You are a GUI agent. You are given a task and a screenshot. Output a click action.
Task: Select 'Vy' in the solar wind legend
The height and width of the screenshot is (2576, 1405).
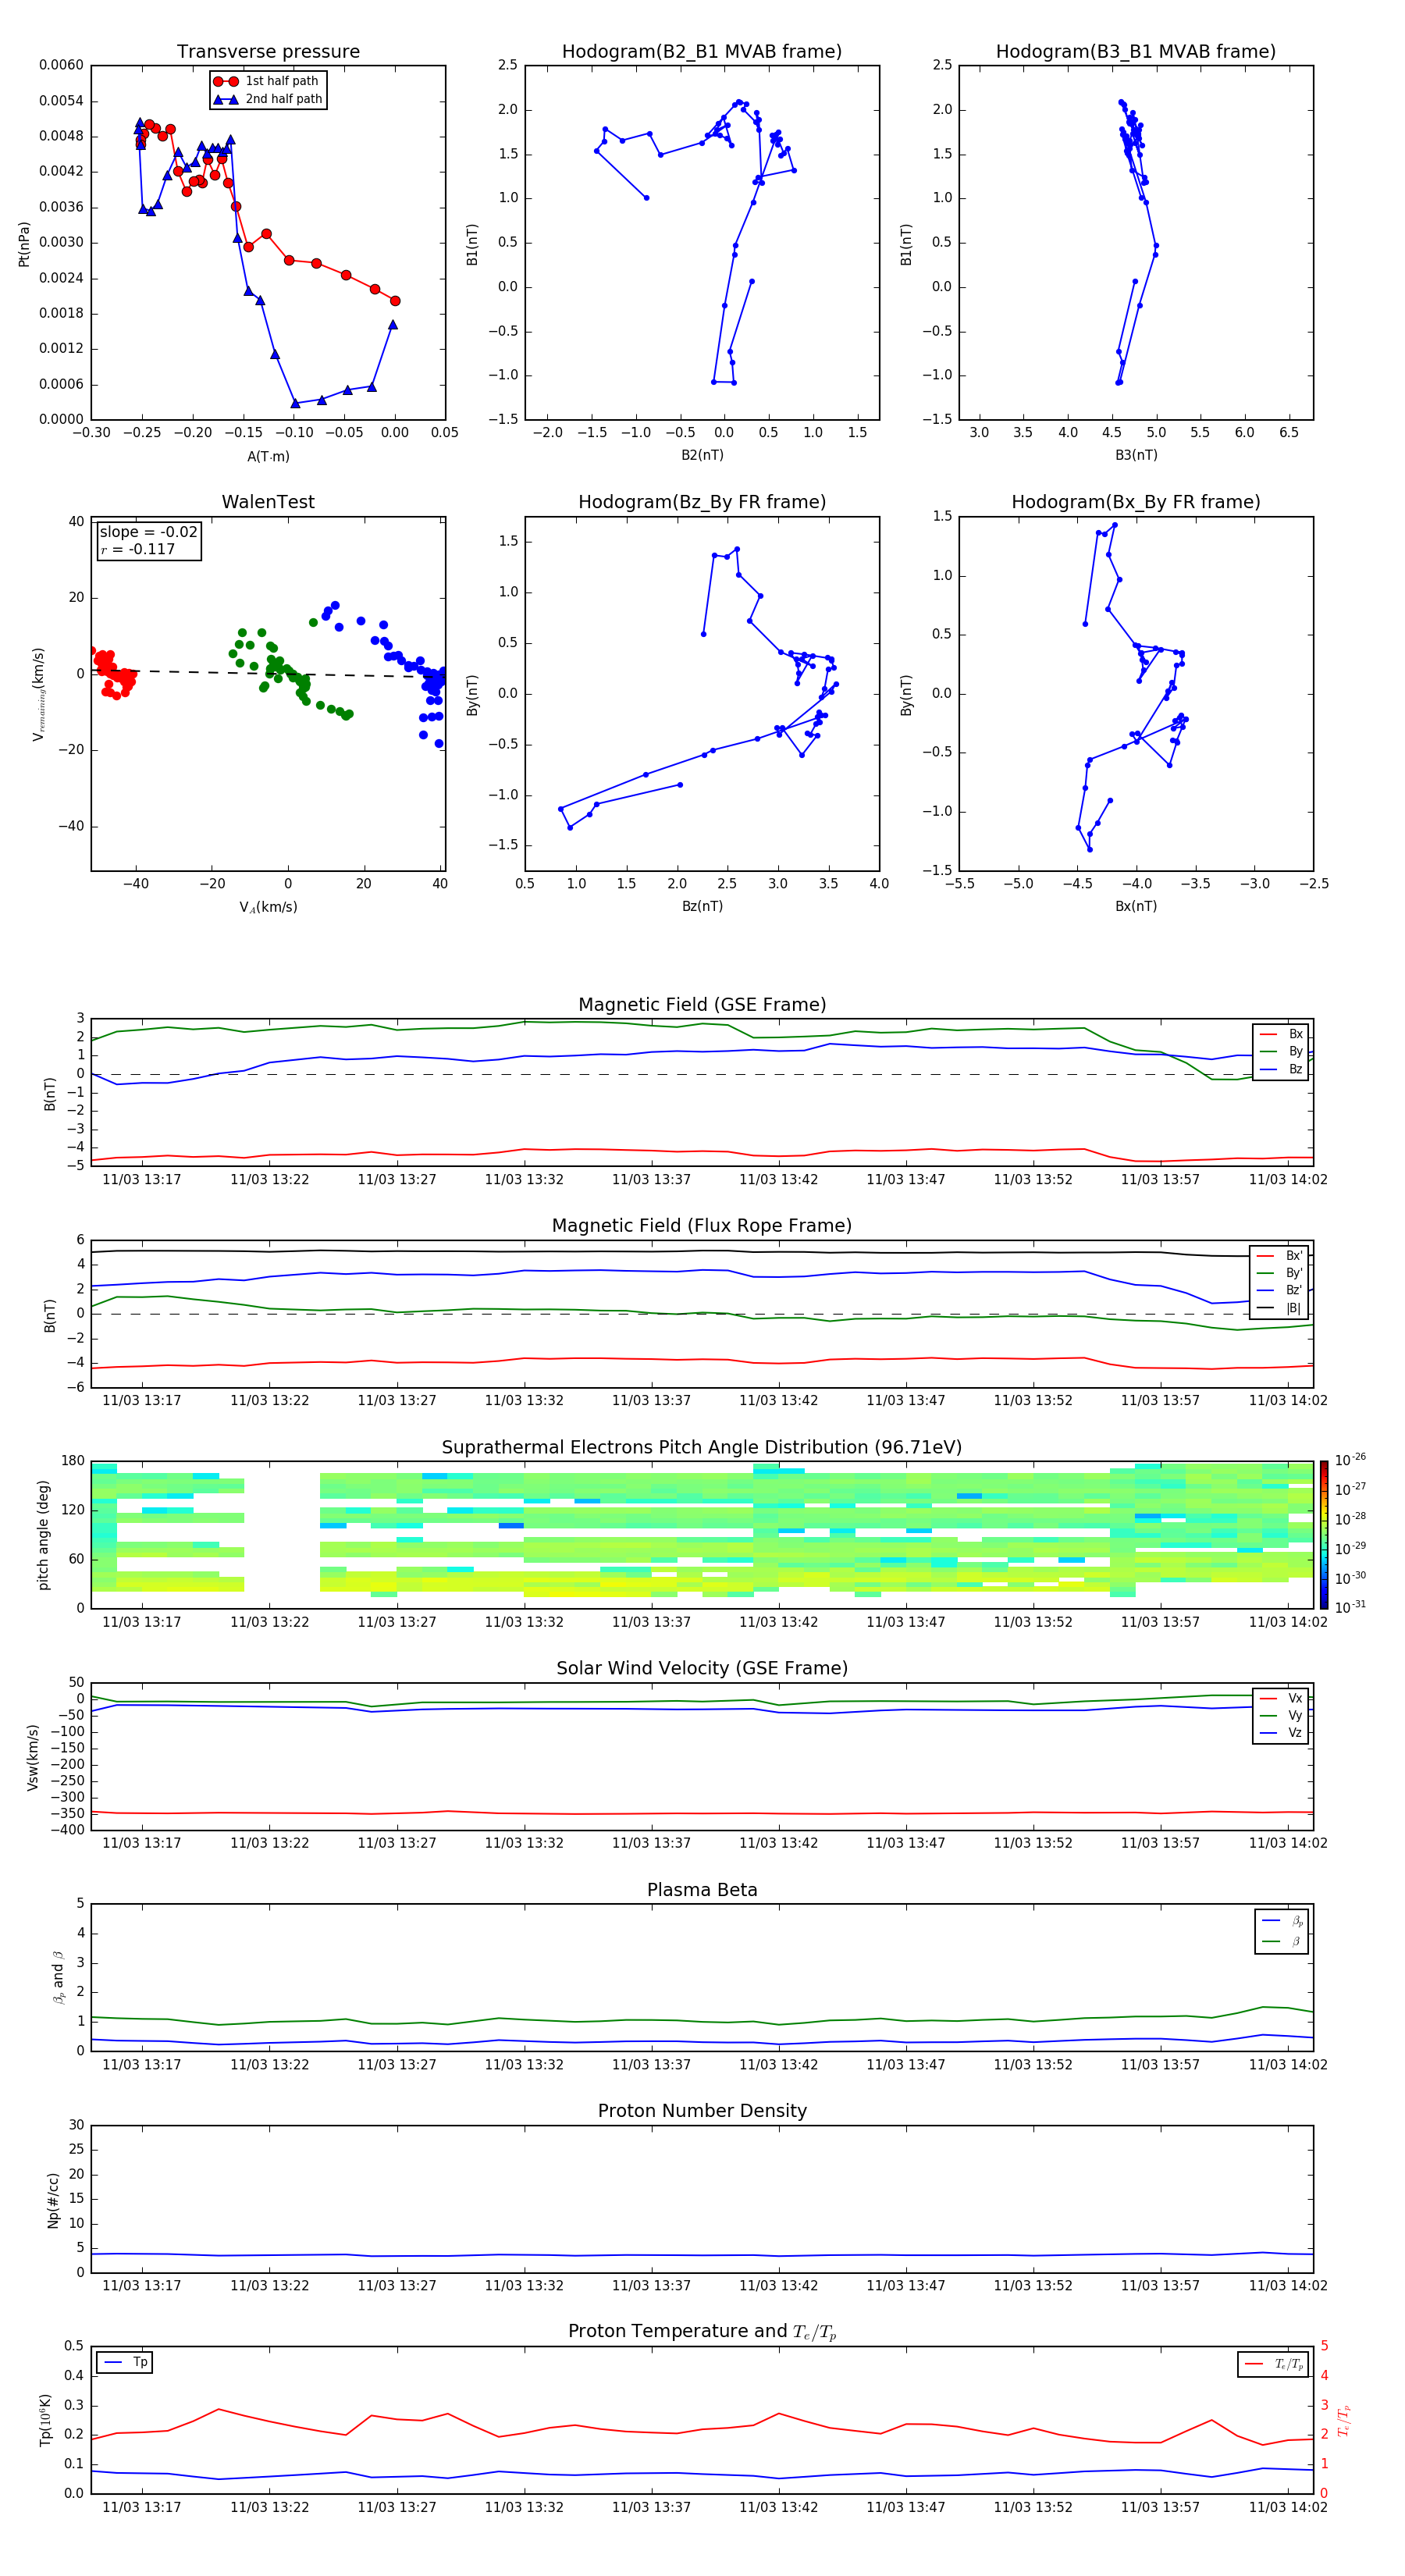click(1281, 1715)
